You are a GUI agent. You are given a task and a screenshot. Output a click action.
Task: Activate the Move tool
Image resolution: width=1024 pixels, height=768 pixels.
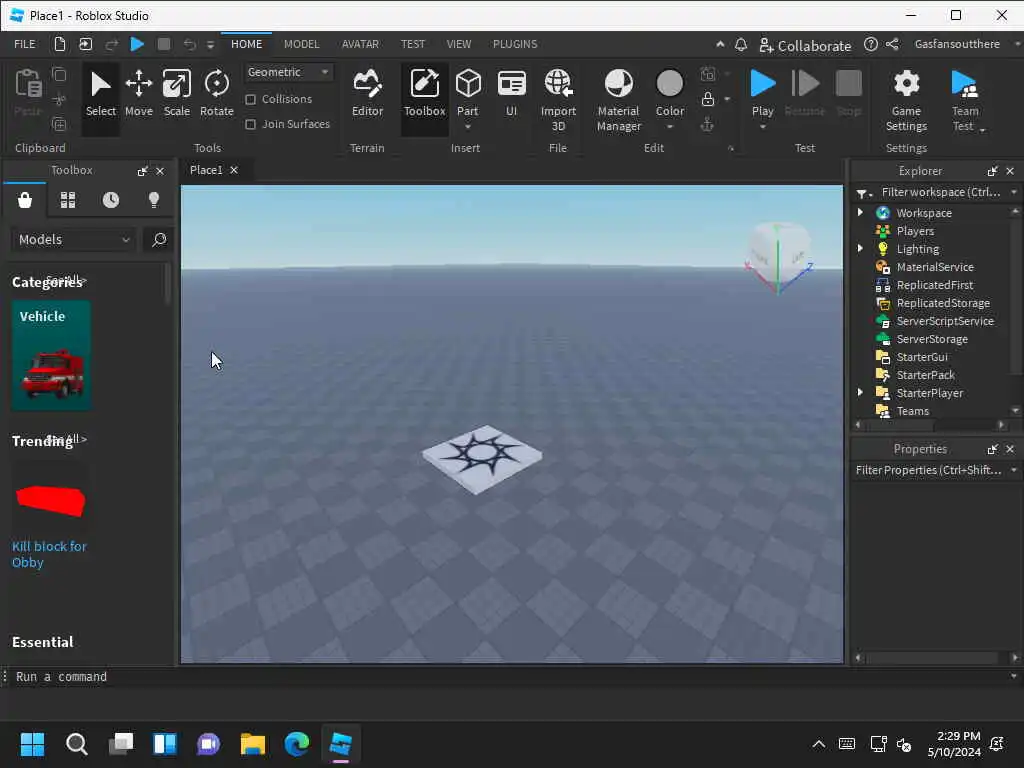pos(138,93)
